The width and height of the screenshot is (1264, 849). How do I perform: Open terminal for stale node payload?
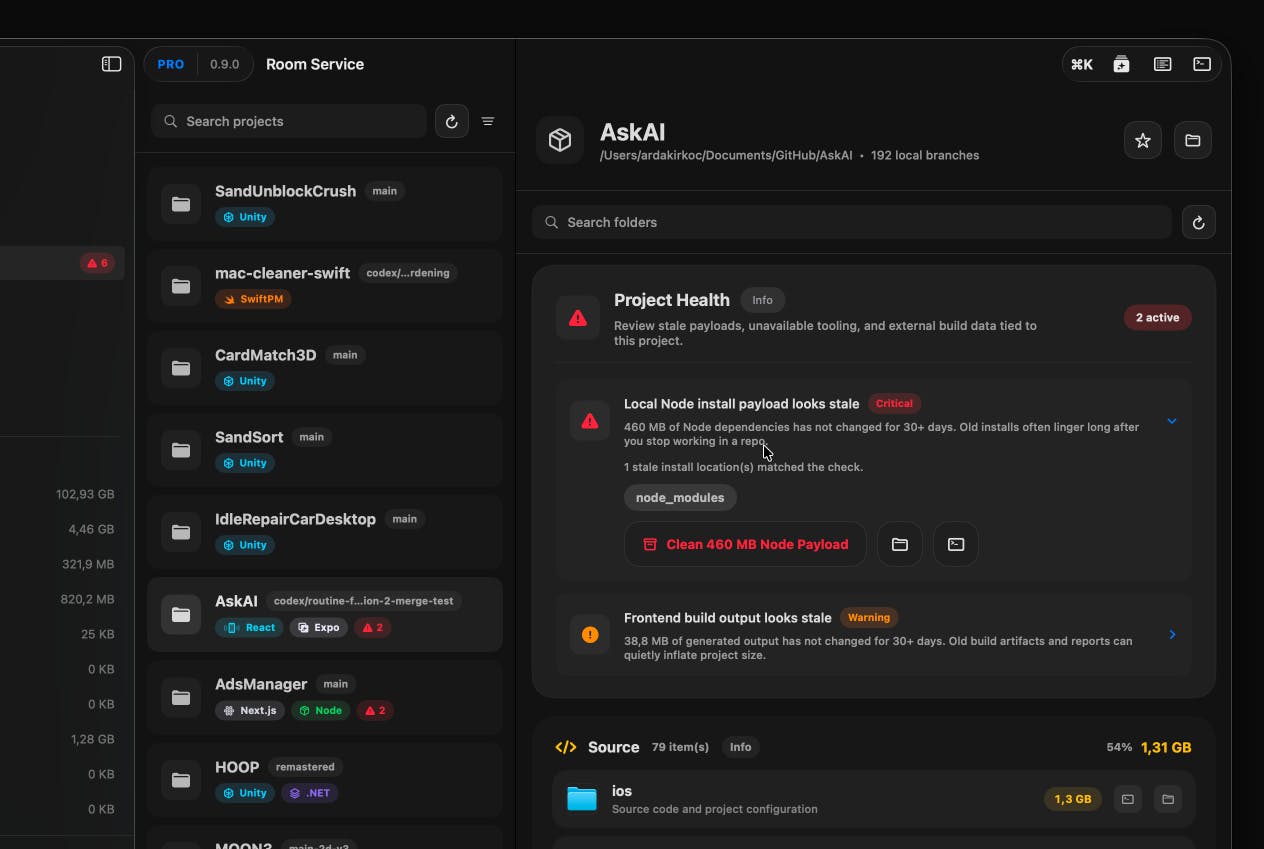click(956, 544)
